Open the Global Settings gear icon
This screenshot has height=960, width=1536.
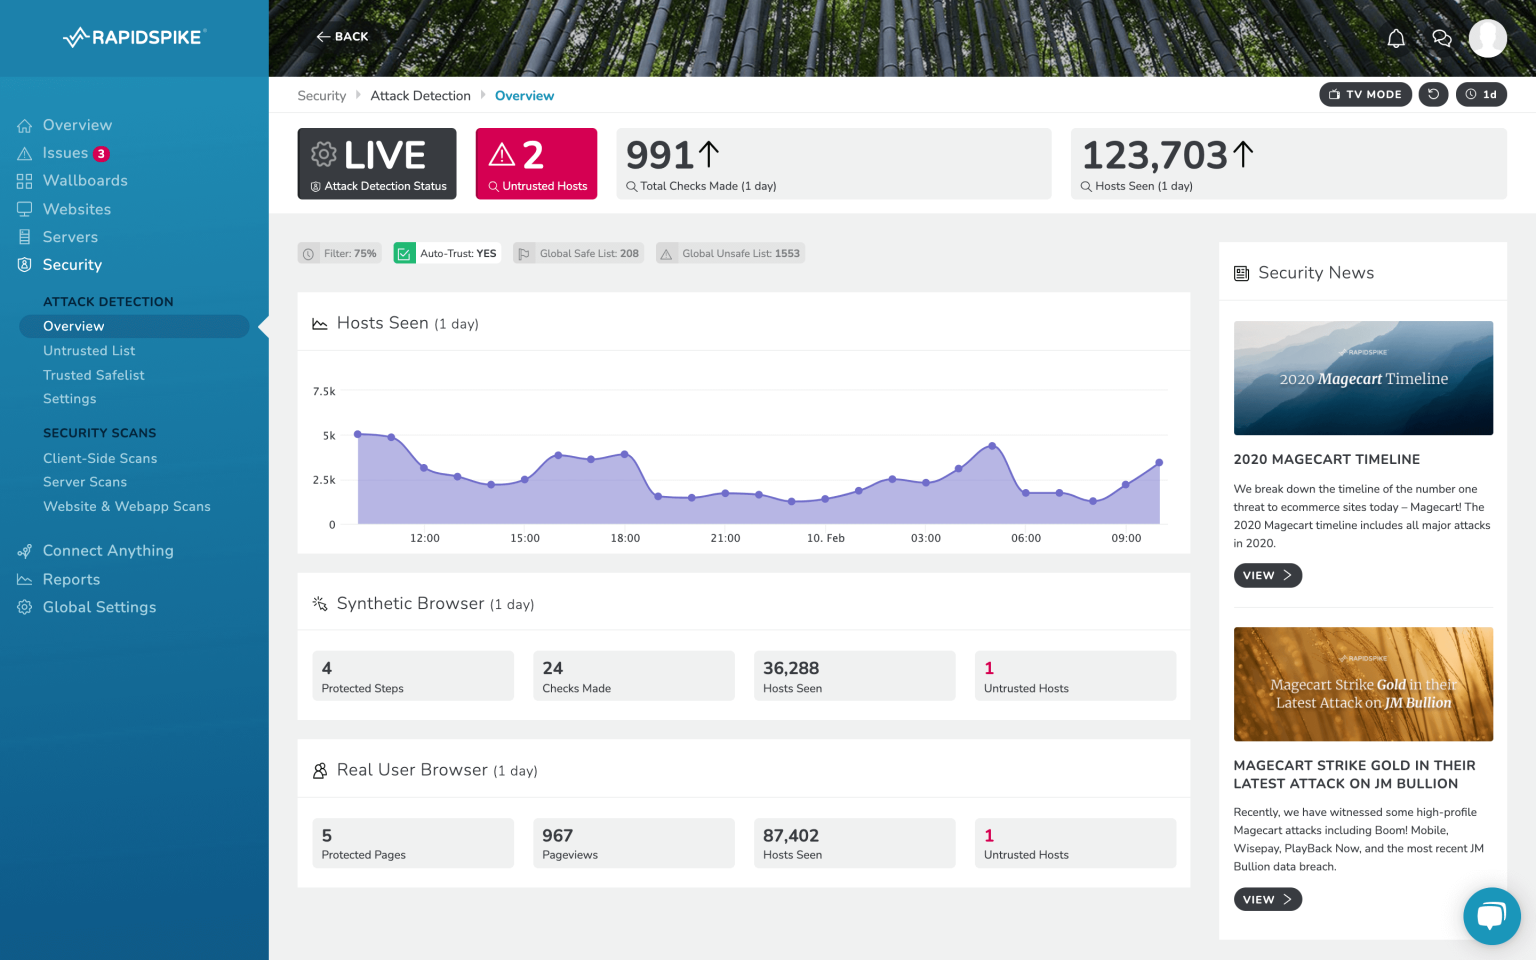tap(24, 607)
